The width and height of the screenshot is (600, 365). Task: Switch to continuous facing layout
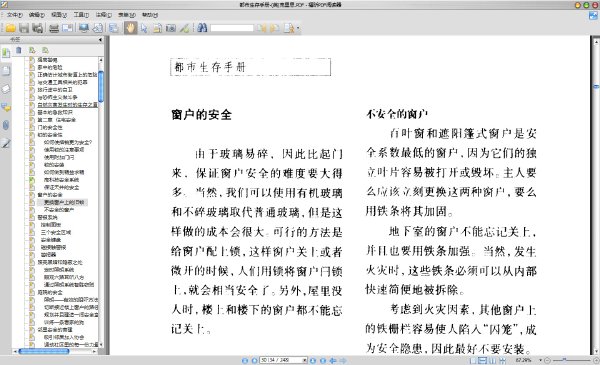[502, 360]
